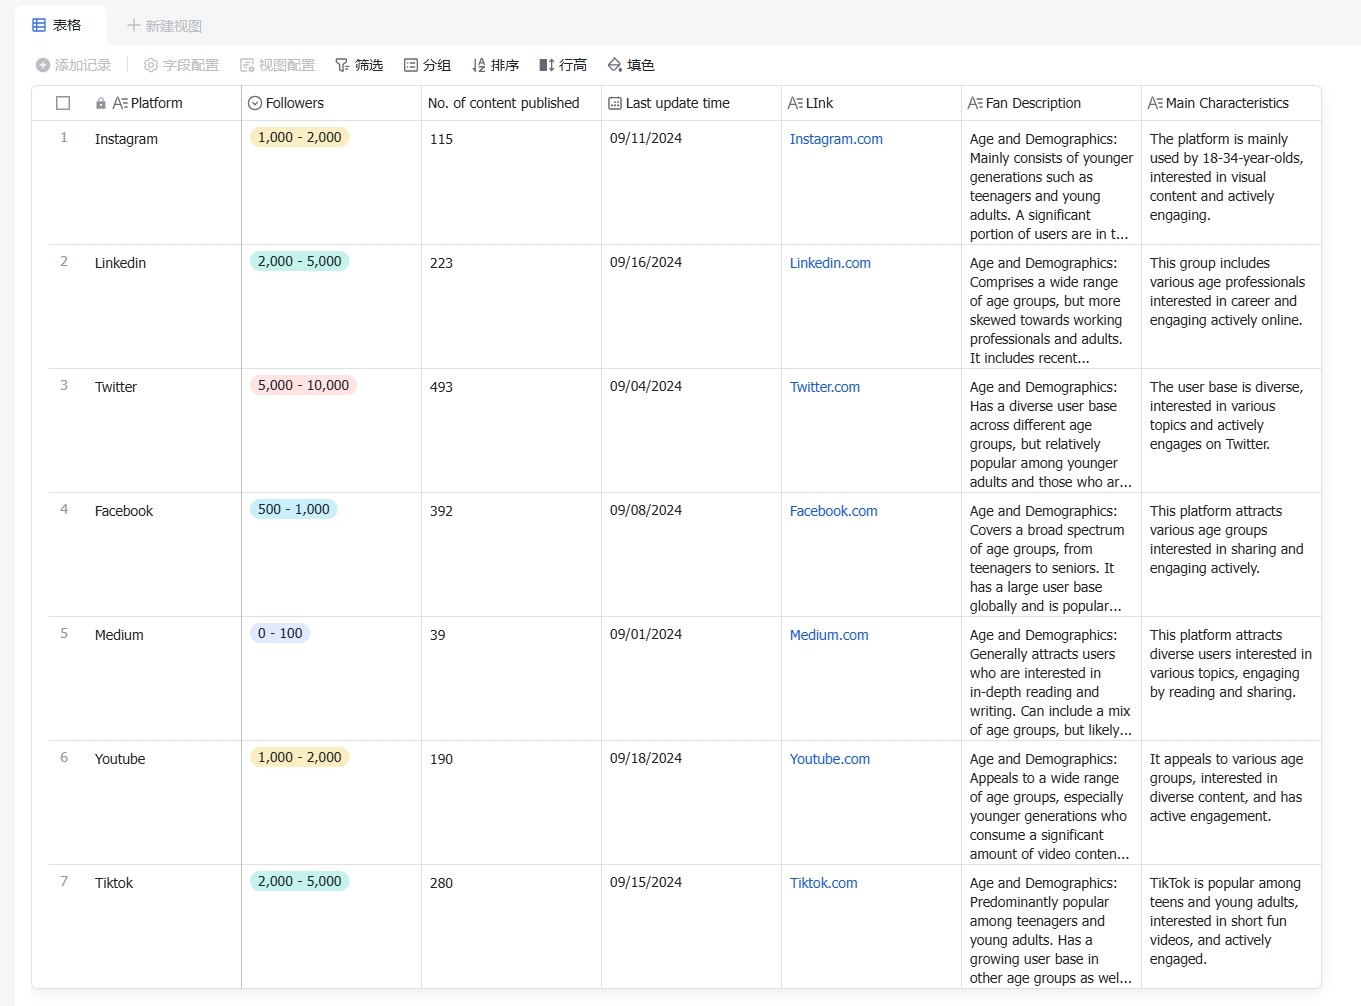1361x1006 pixels.
Task: Select the Linkedin platform cell
Action: 164,306
